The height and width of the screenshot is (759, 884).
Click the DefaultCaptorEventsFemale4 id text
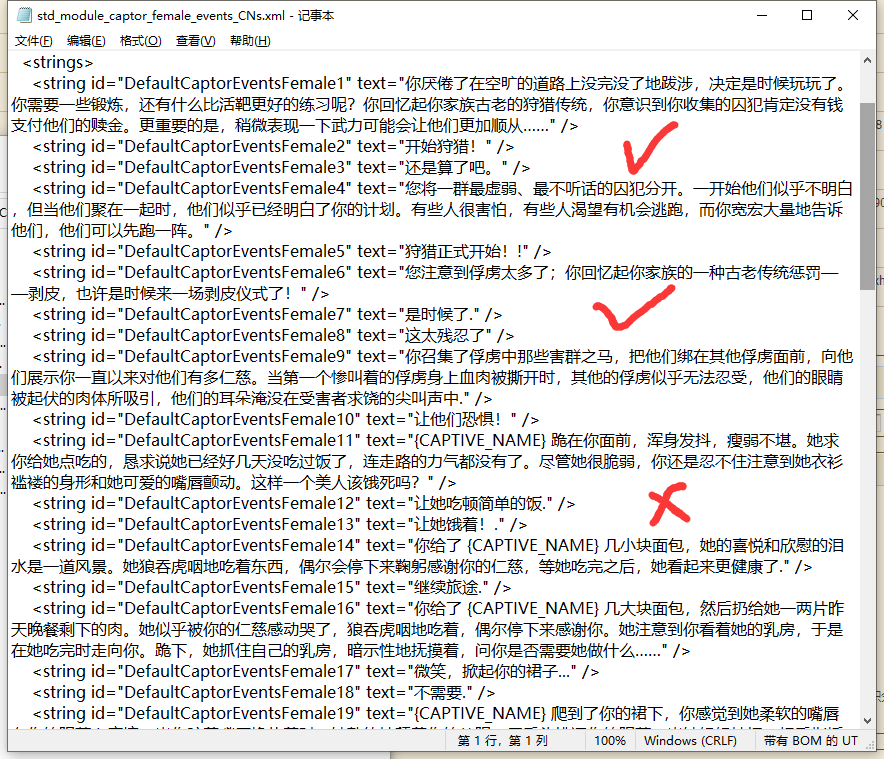click(234, 188)
